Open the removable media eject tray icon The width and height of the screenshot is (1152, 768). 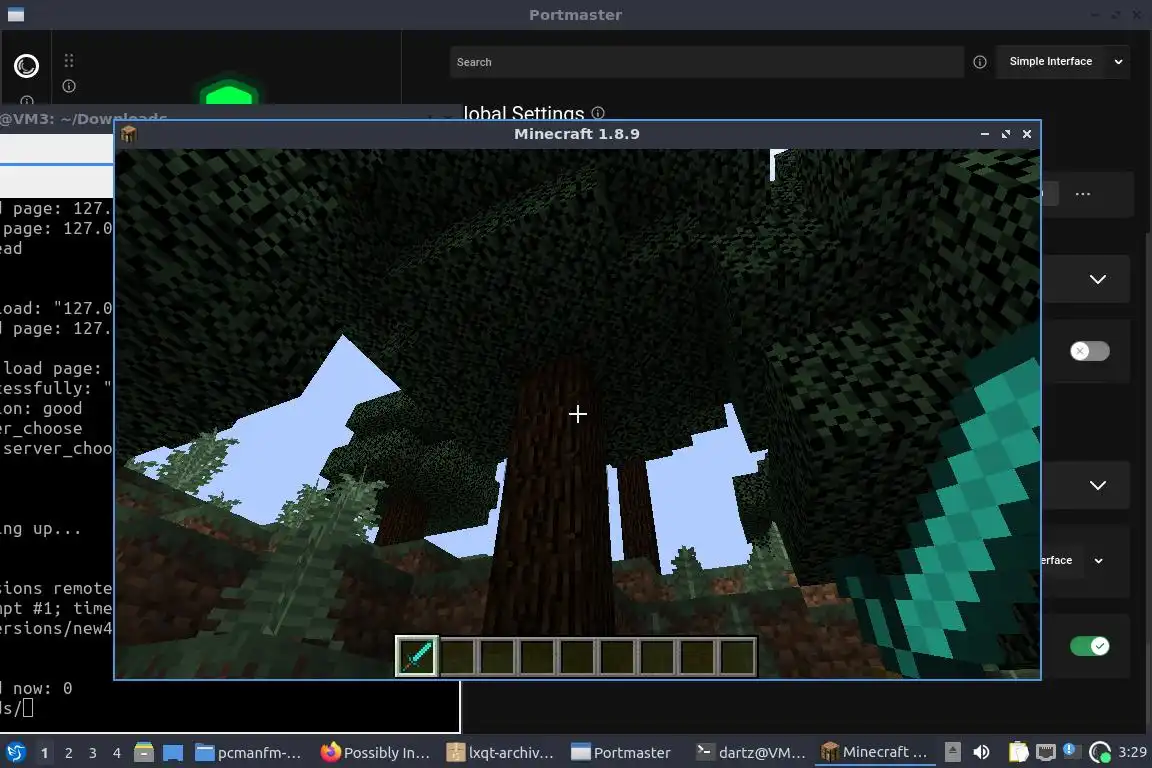pos(952,752)
